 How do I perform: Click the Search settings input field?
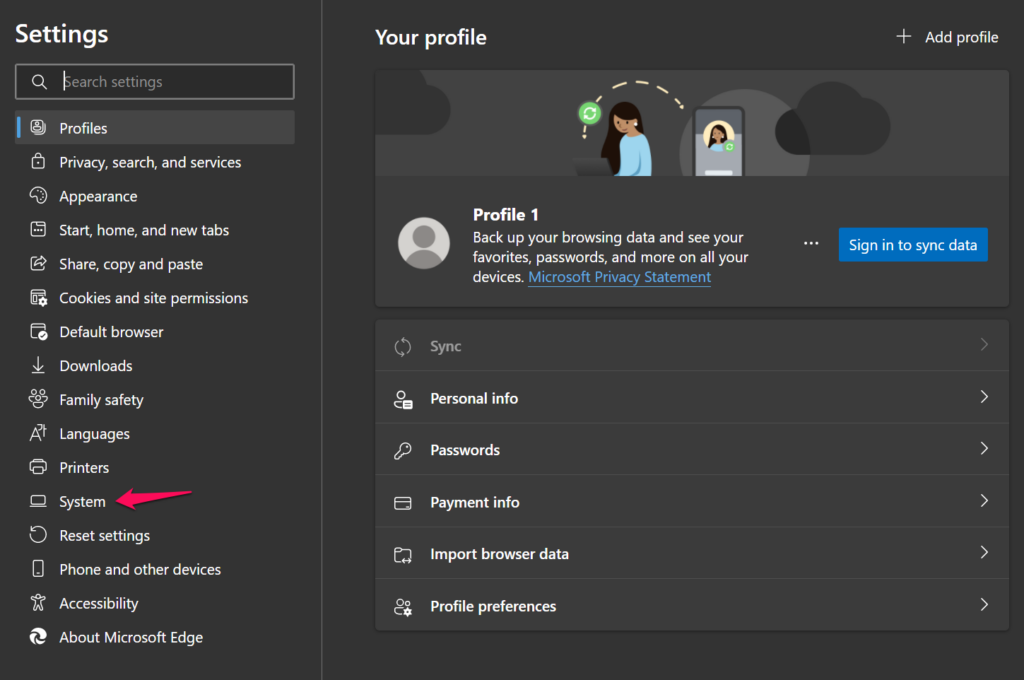pyautogui.click(x=155, y=82)
